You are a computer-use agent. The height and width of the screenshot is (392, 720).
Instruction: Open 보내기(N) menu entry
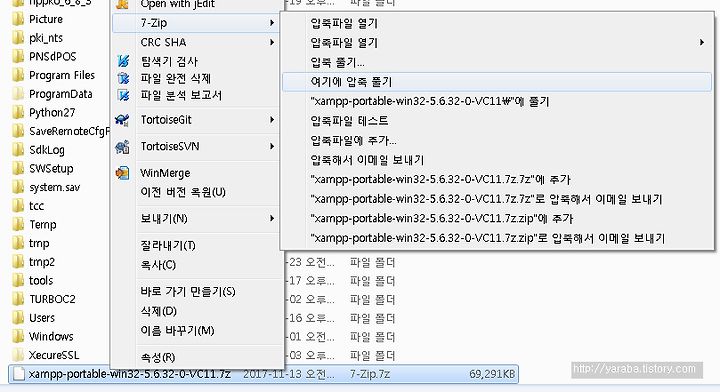[x=196, y=218]
